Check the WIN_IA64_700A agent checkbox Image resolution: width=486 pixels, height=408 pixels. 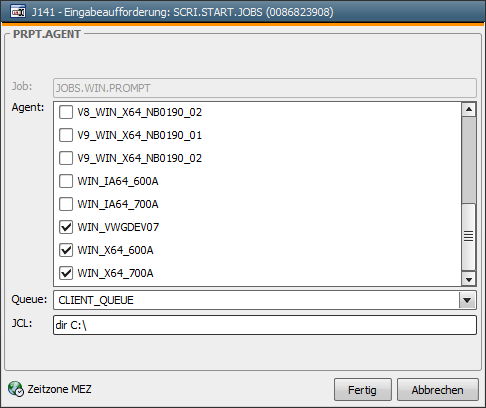[66, 204]
